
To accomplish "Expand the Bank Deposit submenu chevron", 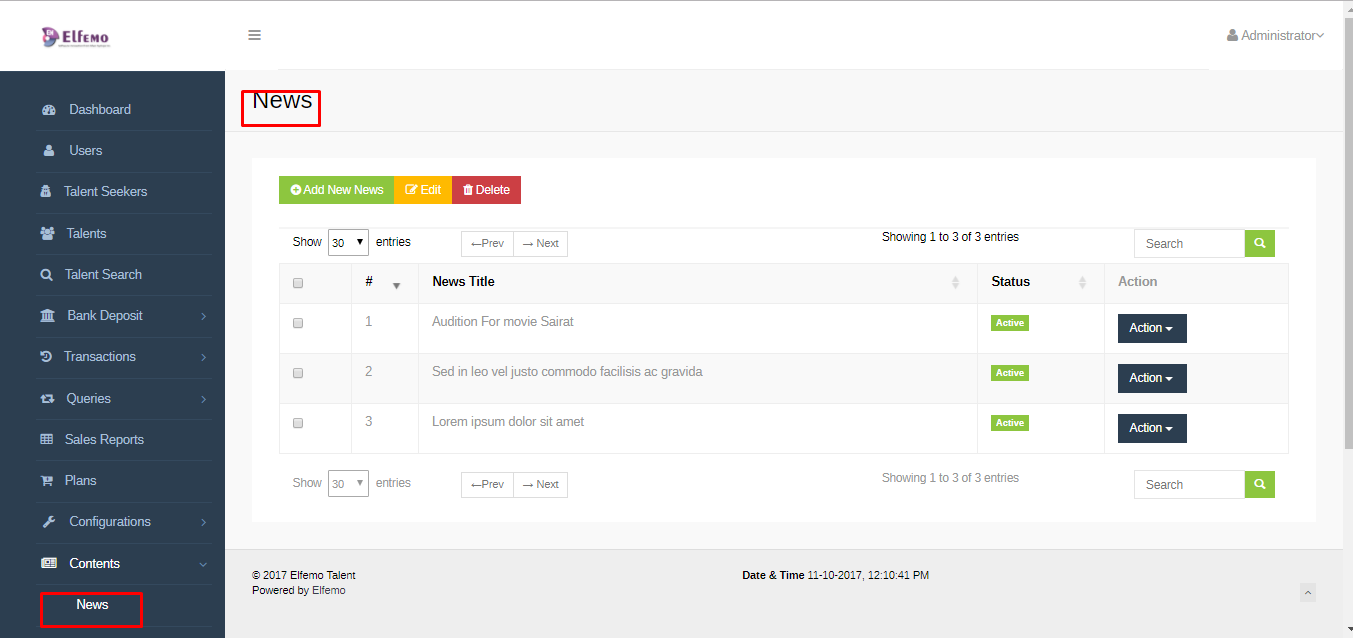I will tap(204, 316).
